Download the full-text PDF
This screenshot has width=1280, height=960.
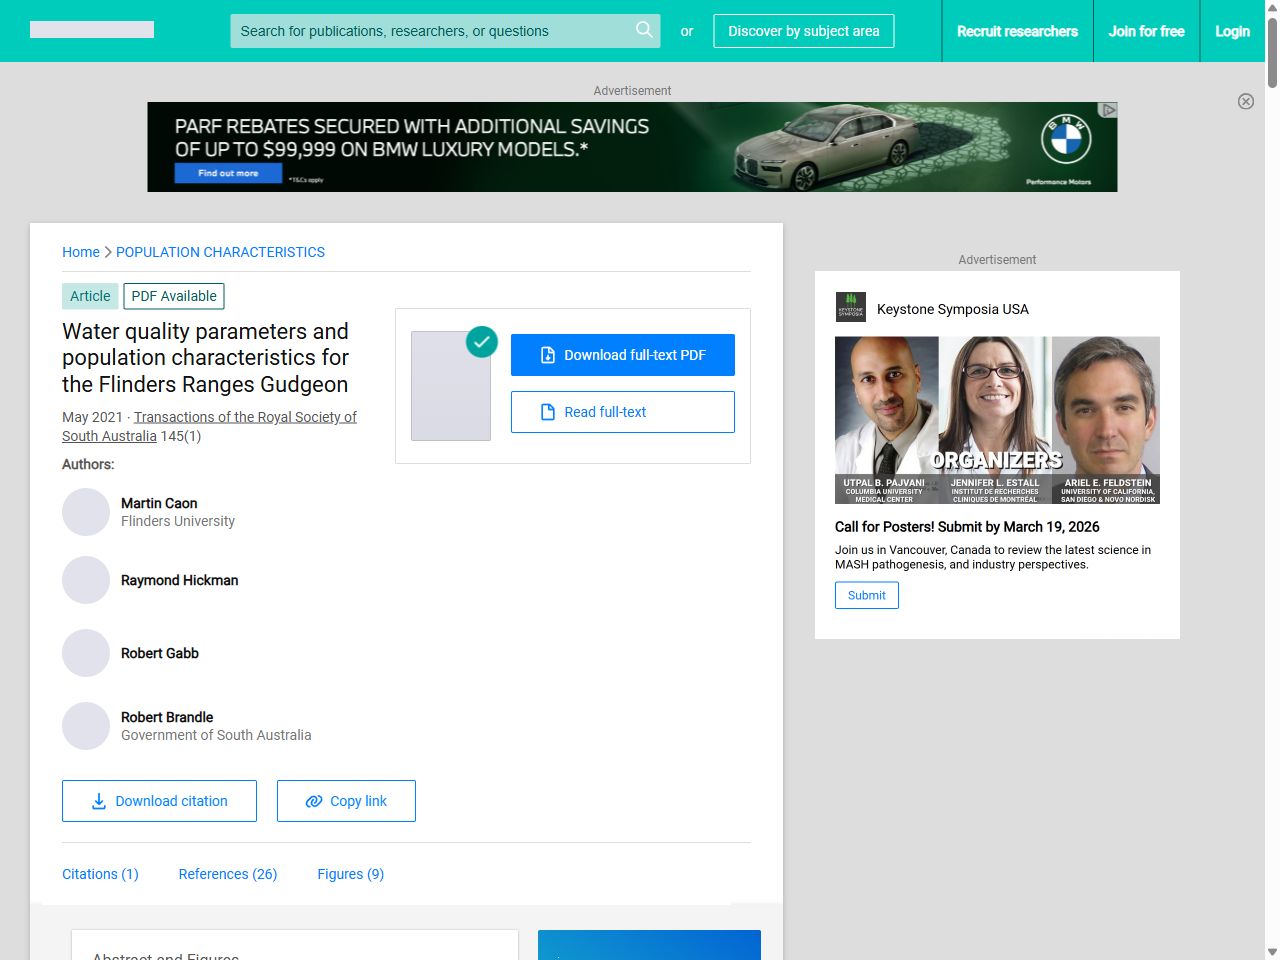pos(622,355)
